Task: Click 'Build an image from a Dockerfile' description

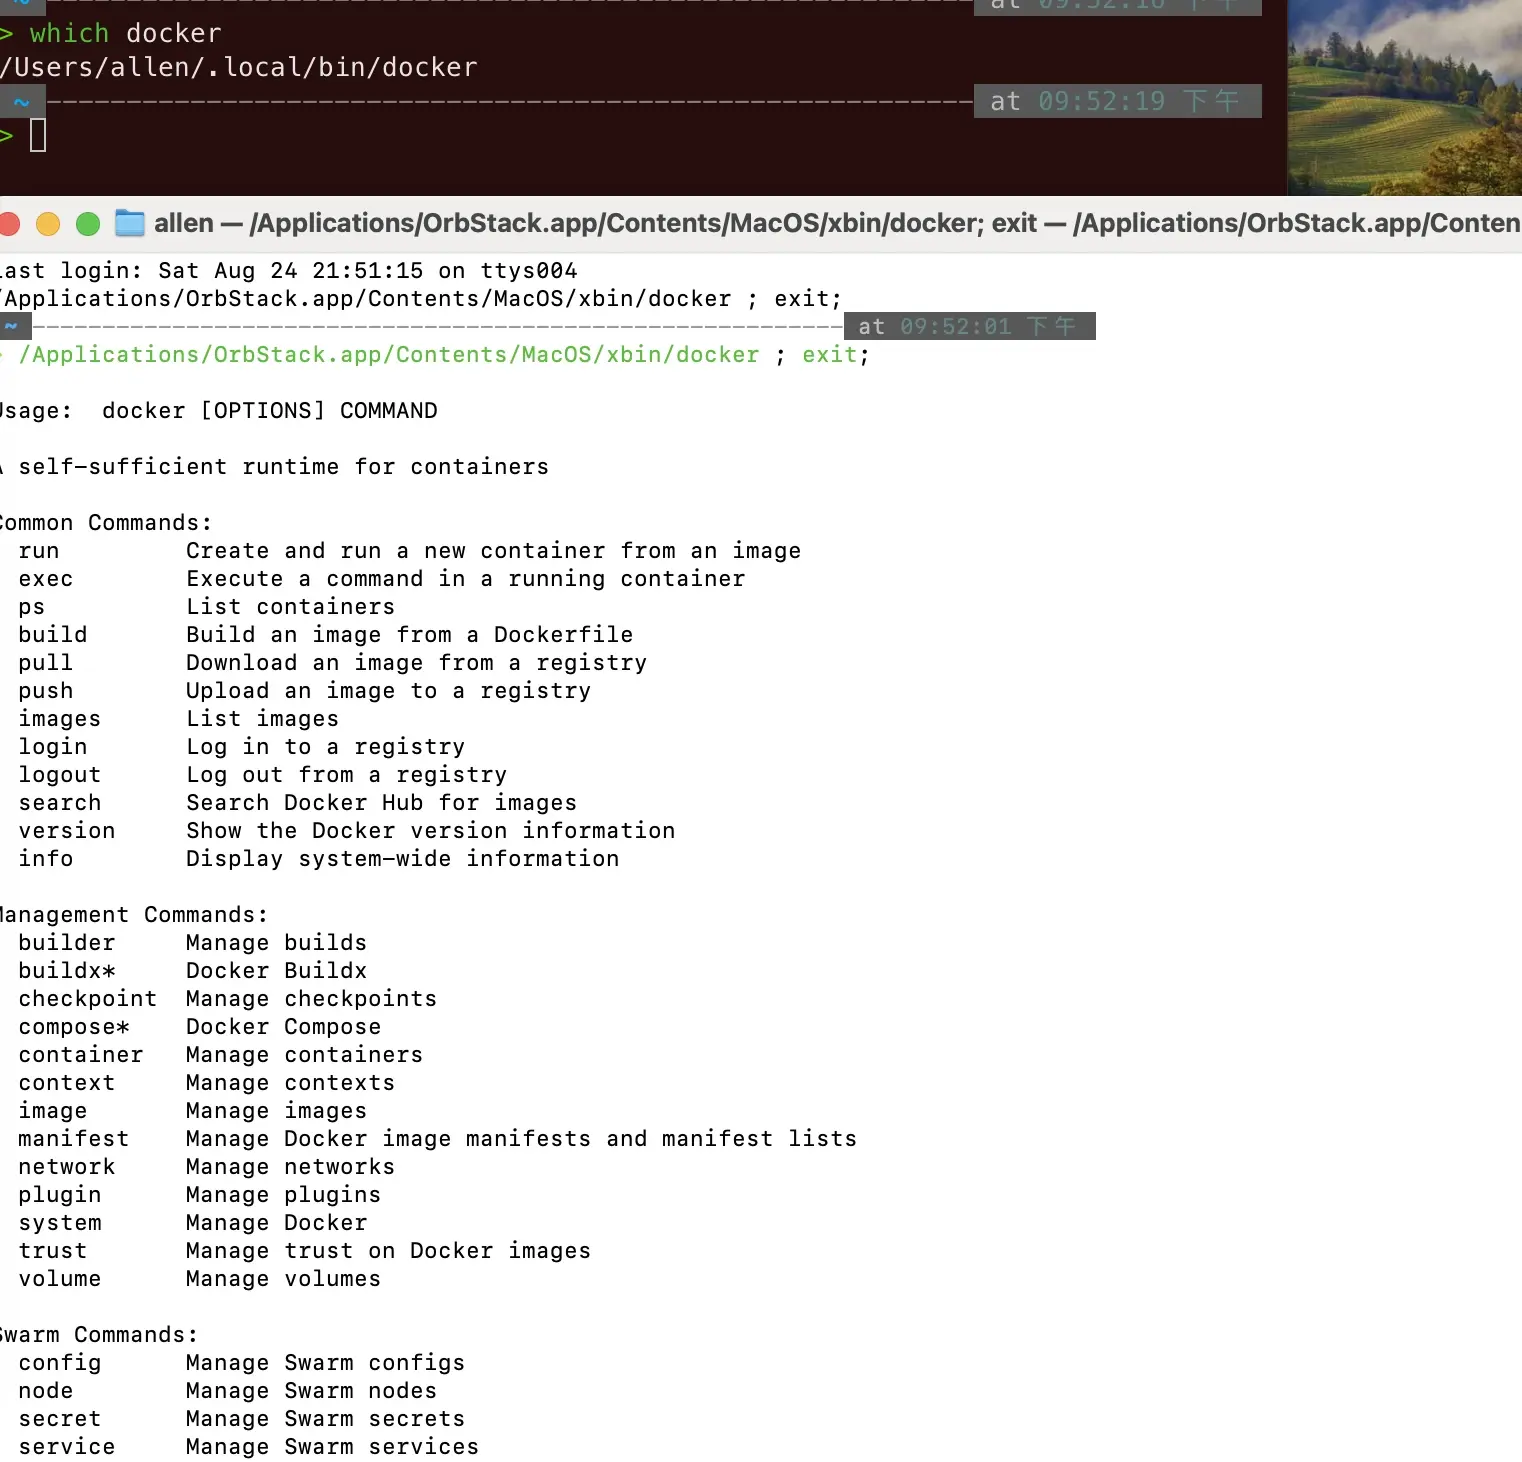Action: 410,635
